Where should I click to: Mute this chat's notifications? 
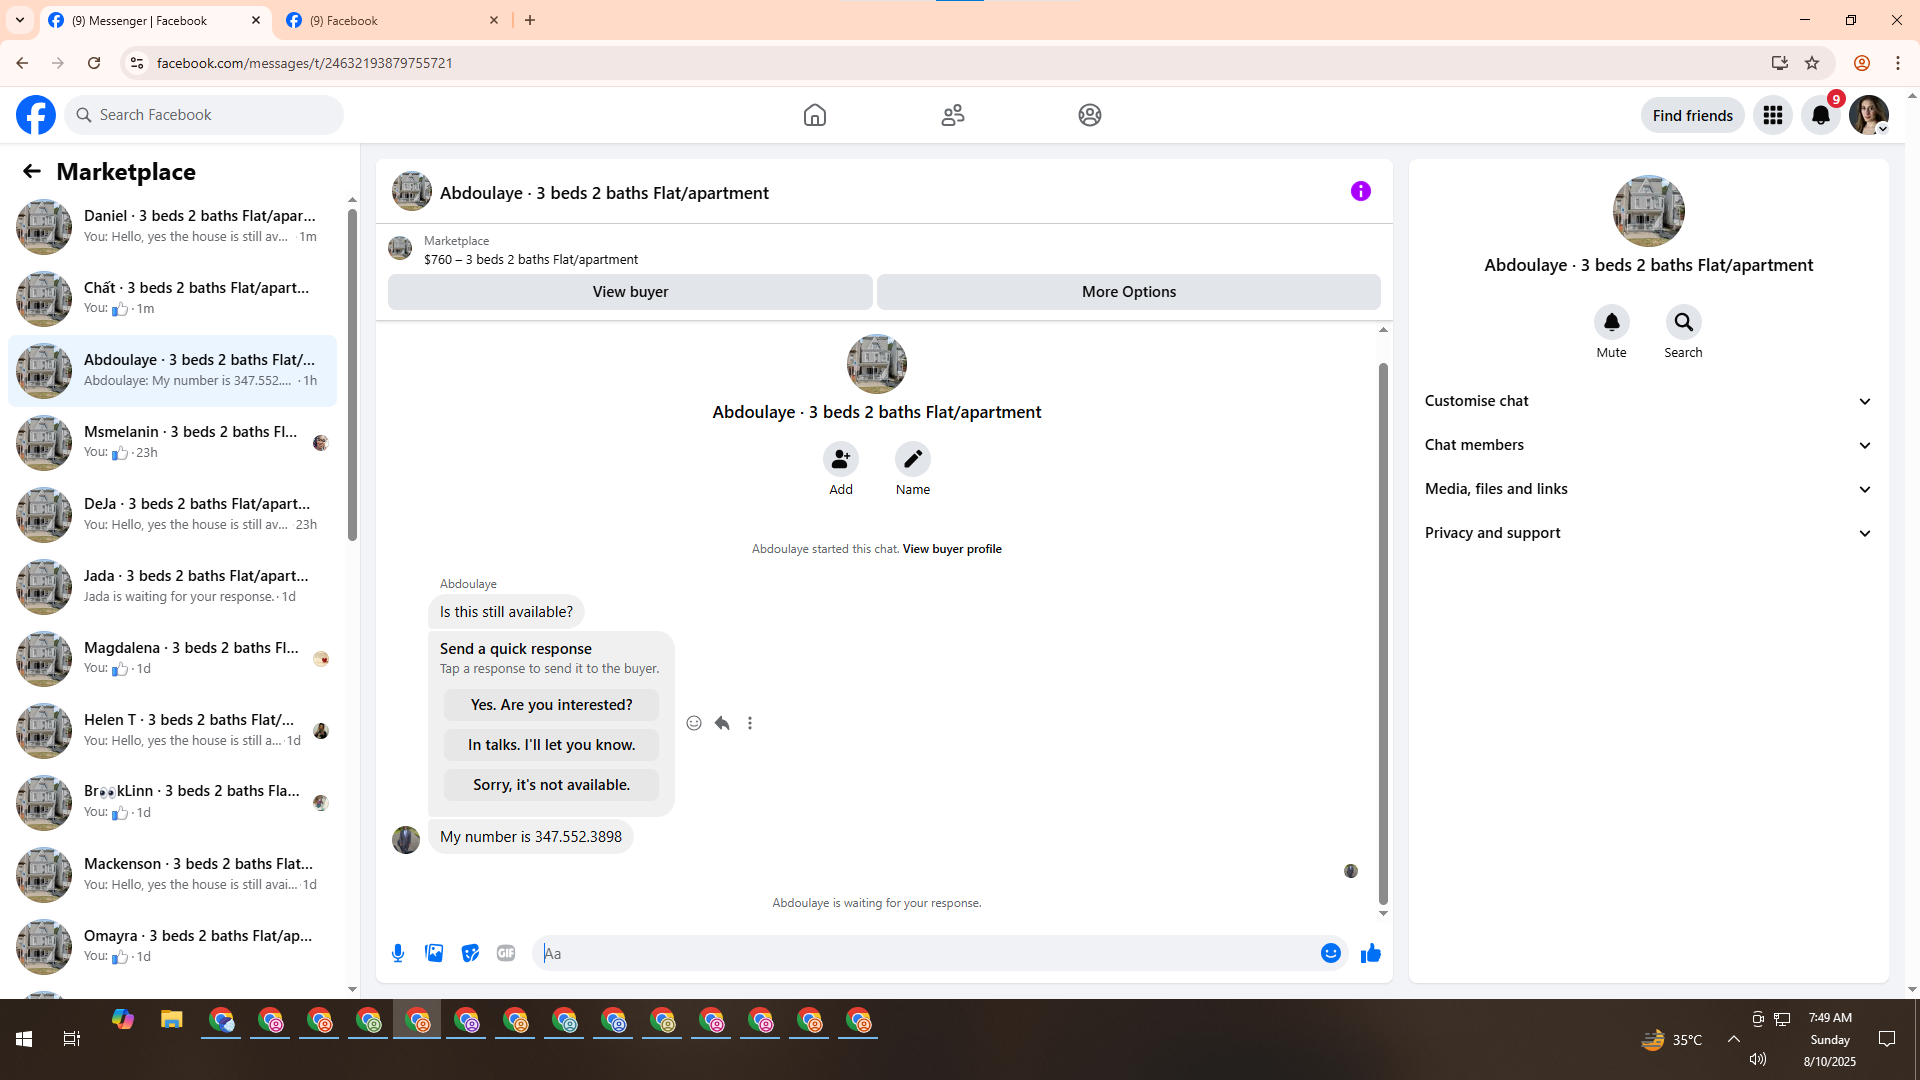(1611, 322)
